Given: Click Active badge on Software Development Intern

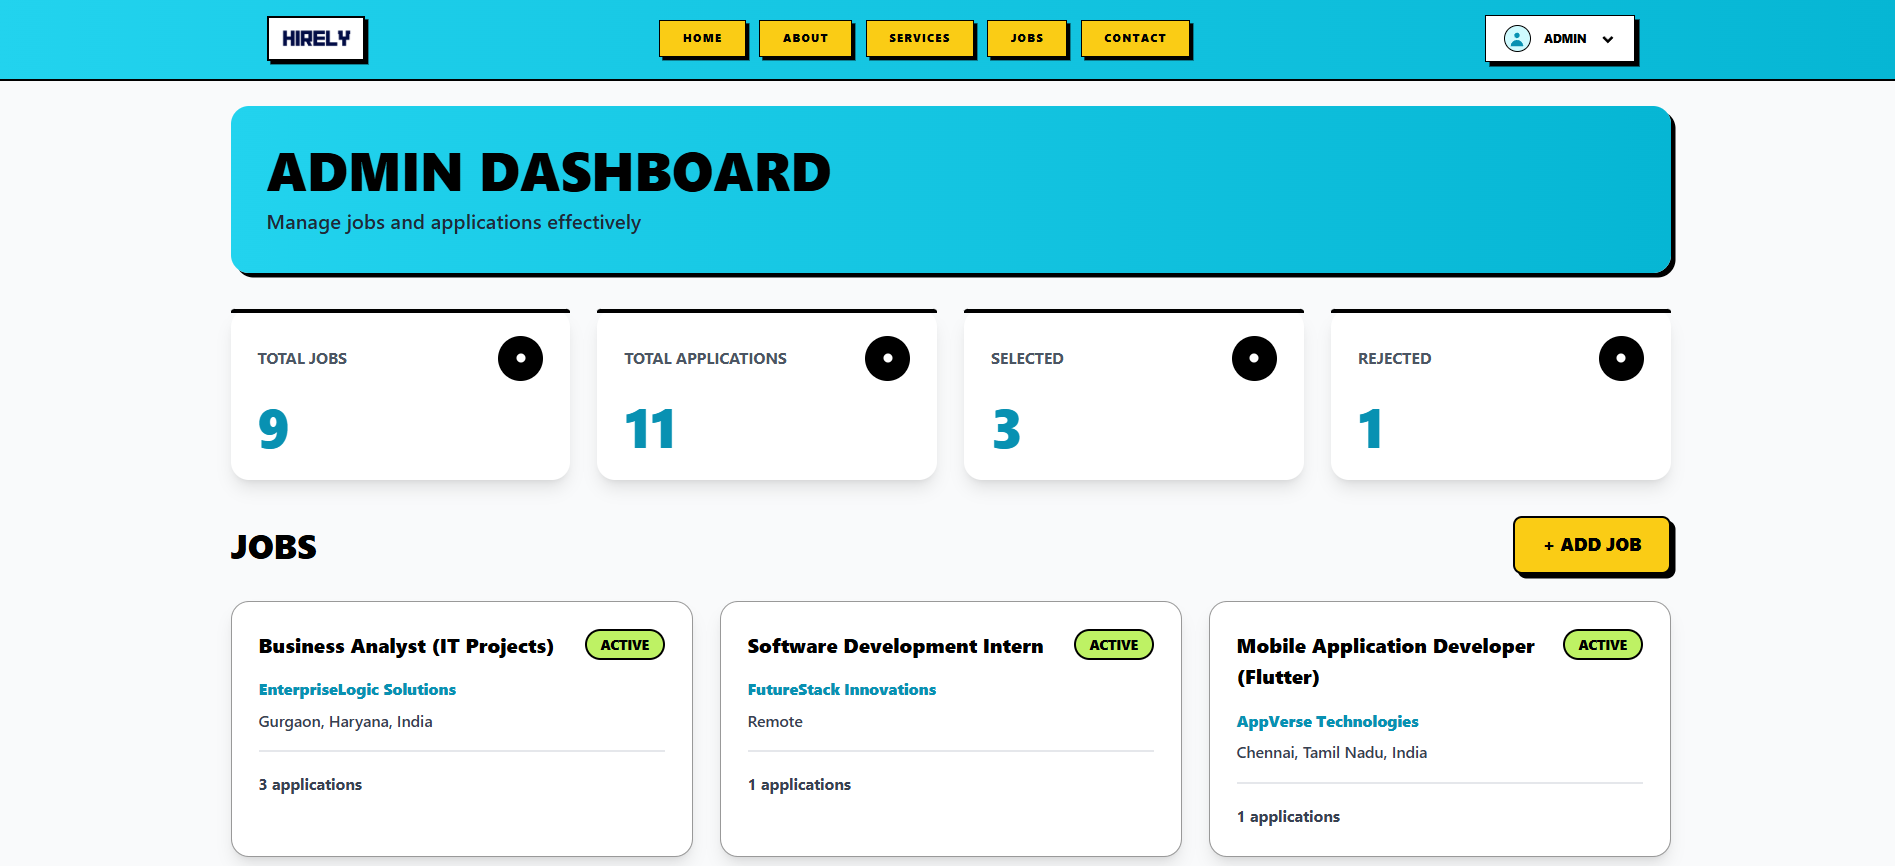Looking at the screenshot, I should (x=1113, y=645).
